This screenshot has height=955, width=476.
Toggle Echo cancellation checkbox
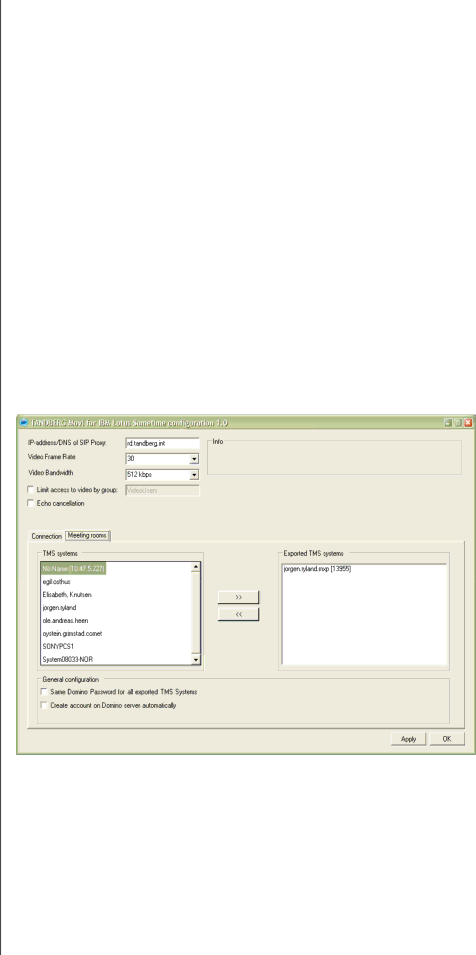click(31, 504)
